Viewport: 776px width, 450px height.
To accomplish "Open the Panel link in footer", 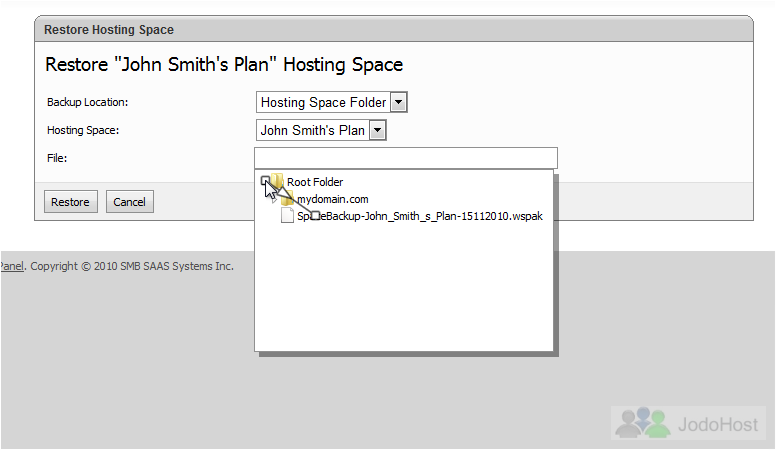I will point(12,266).
